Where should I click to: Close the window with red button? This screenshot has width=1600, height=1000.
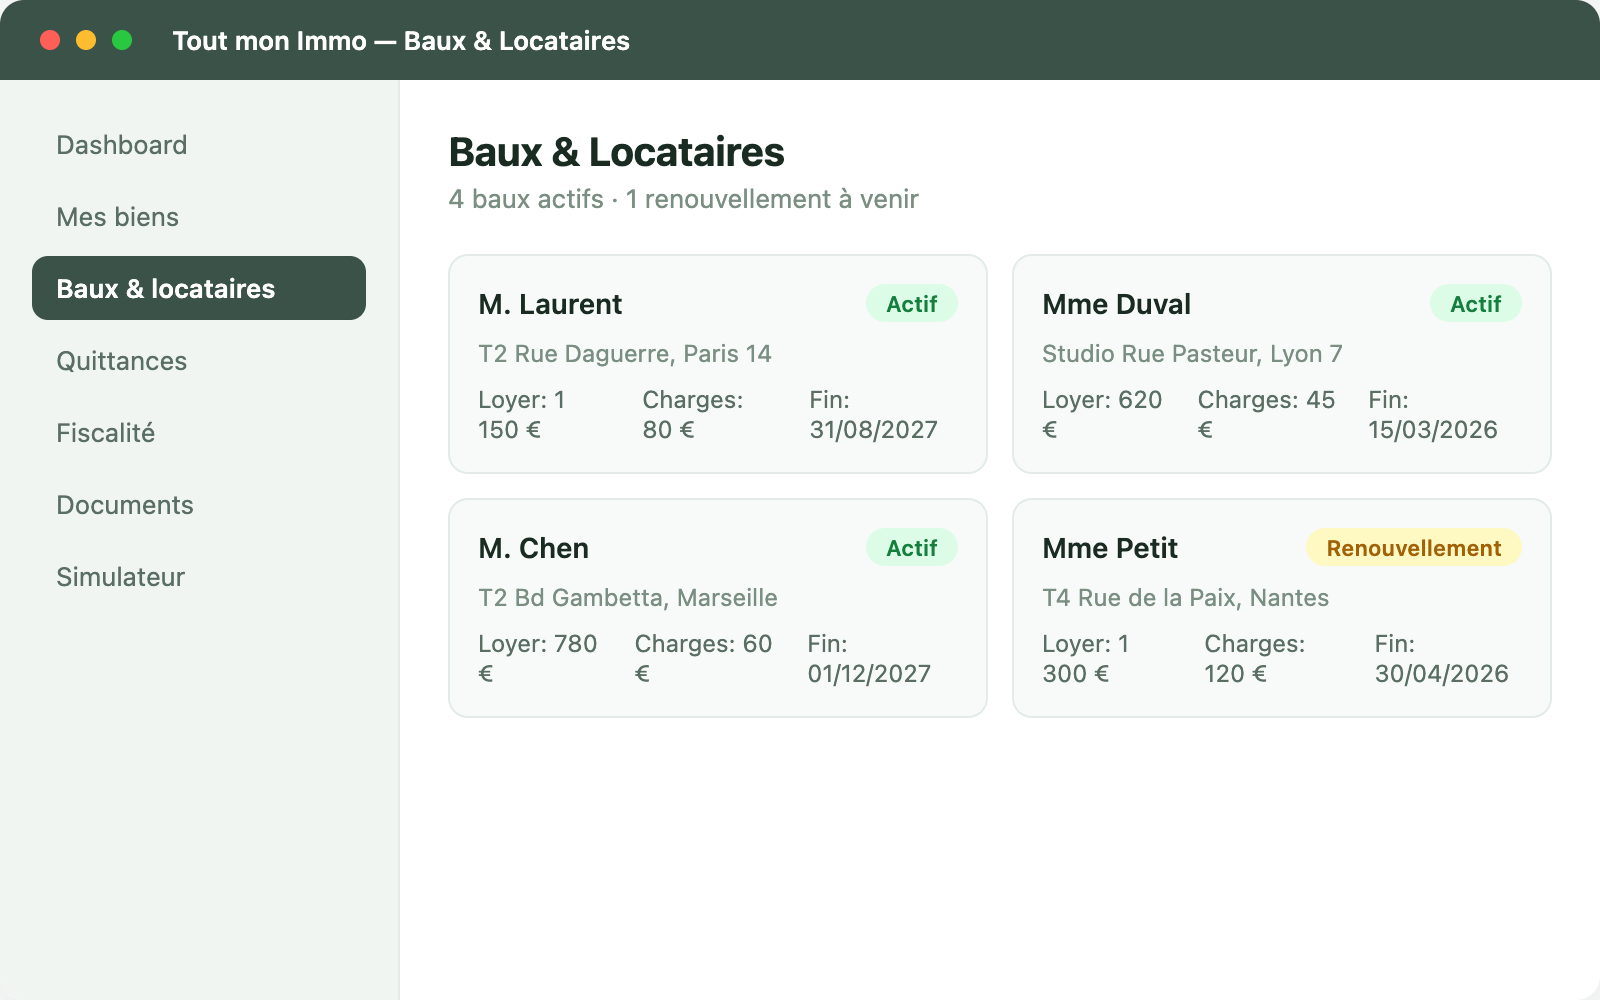point(50,40)
